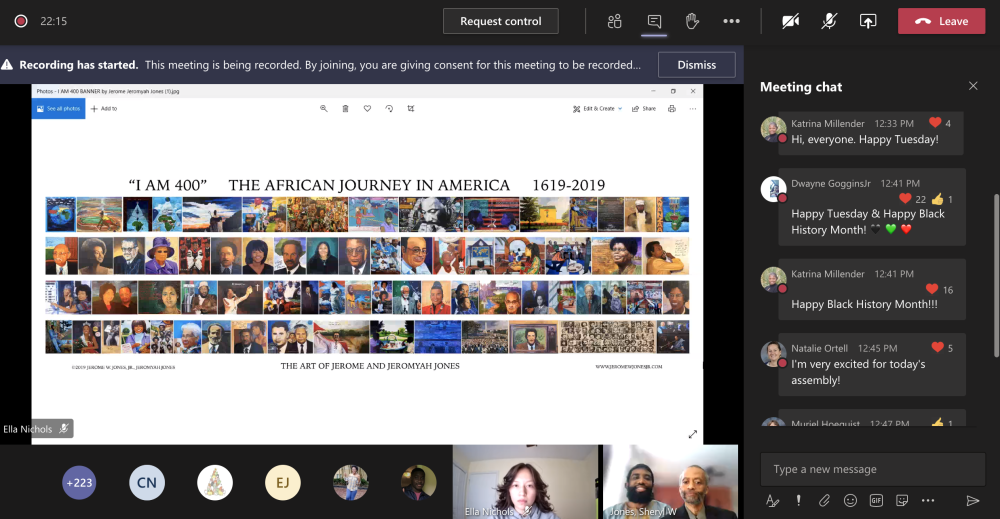Screen dimensions: 1000x519
Task: Toggle the meeting chat conversation icon
Action: coord(654,21)
